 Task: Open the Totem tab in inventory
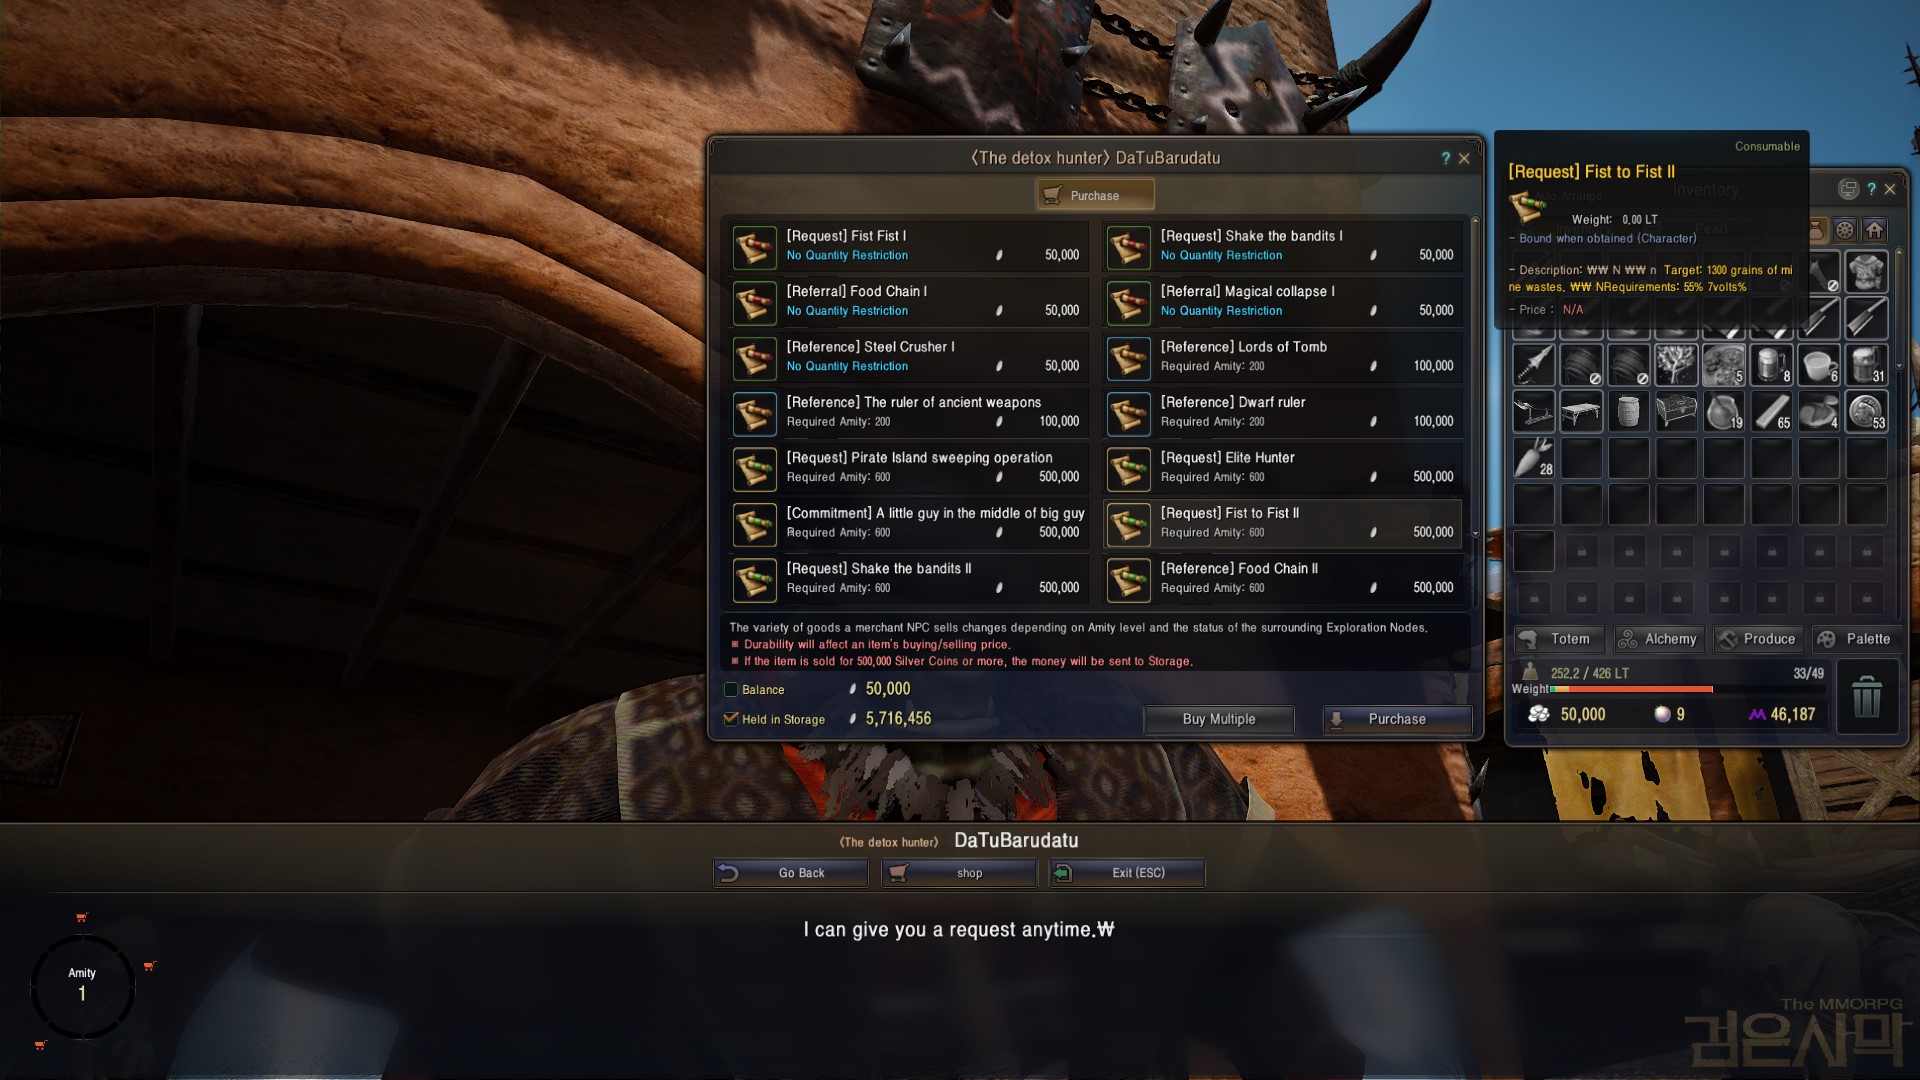tap(1558, 639)
